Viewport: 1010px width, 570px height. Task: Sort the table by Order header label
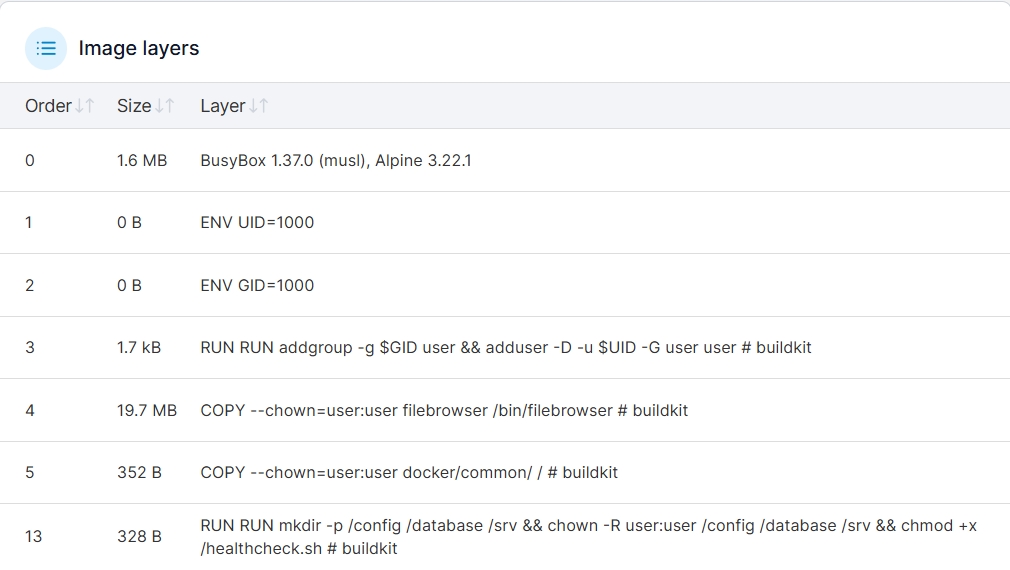pos(48,106)
